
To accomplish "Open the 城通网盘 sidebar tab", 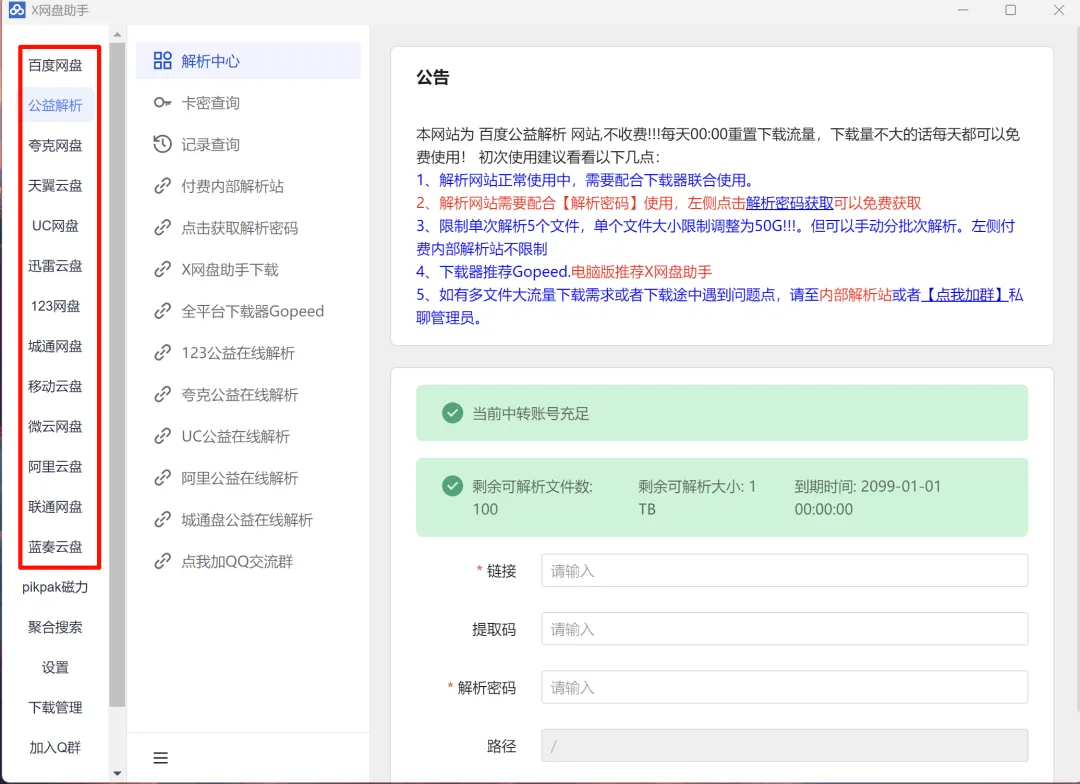I will point(55,346).
